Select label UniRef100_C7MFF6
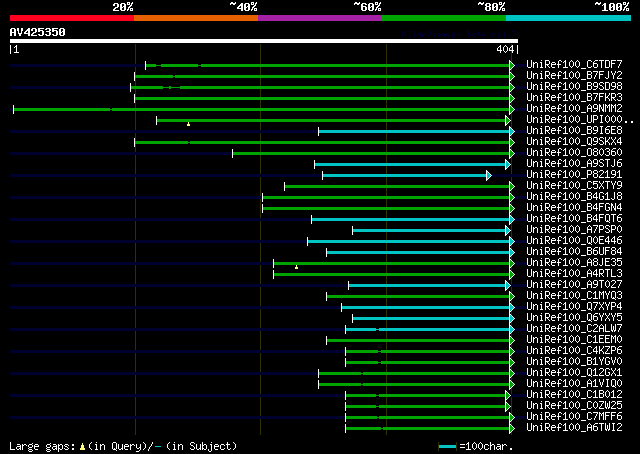The image size is (640, 454). point(574,417)
